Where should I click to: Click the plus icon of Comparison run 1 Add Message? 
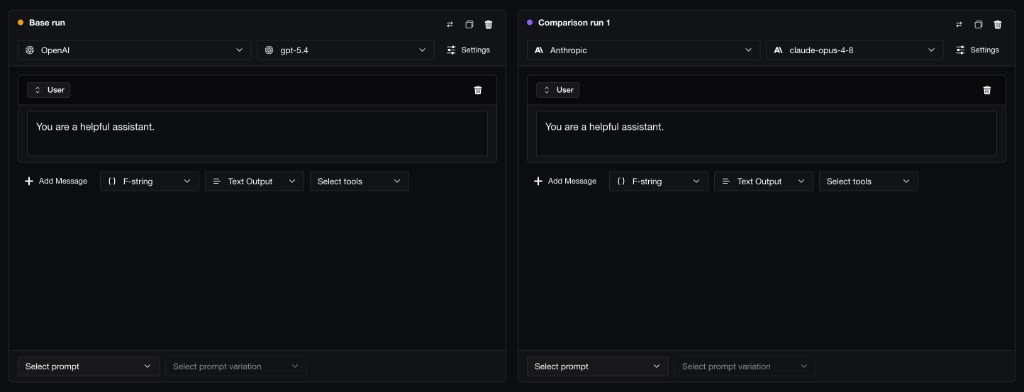(538, 181)
